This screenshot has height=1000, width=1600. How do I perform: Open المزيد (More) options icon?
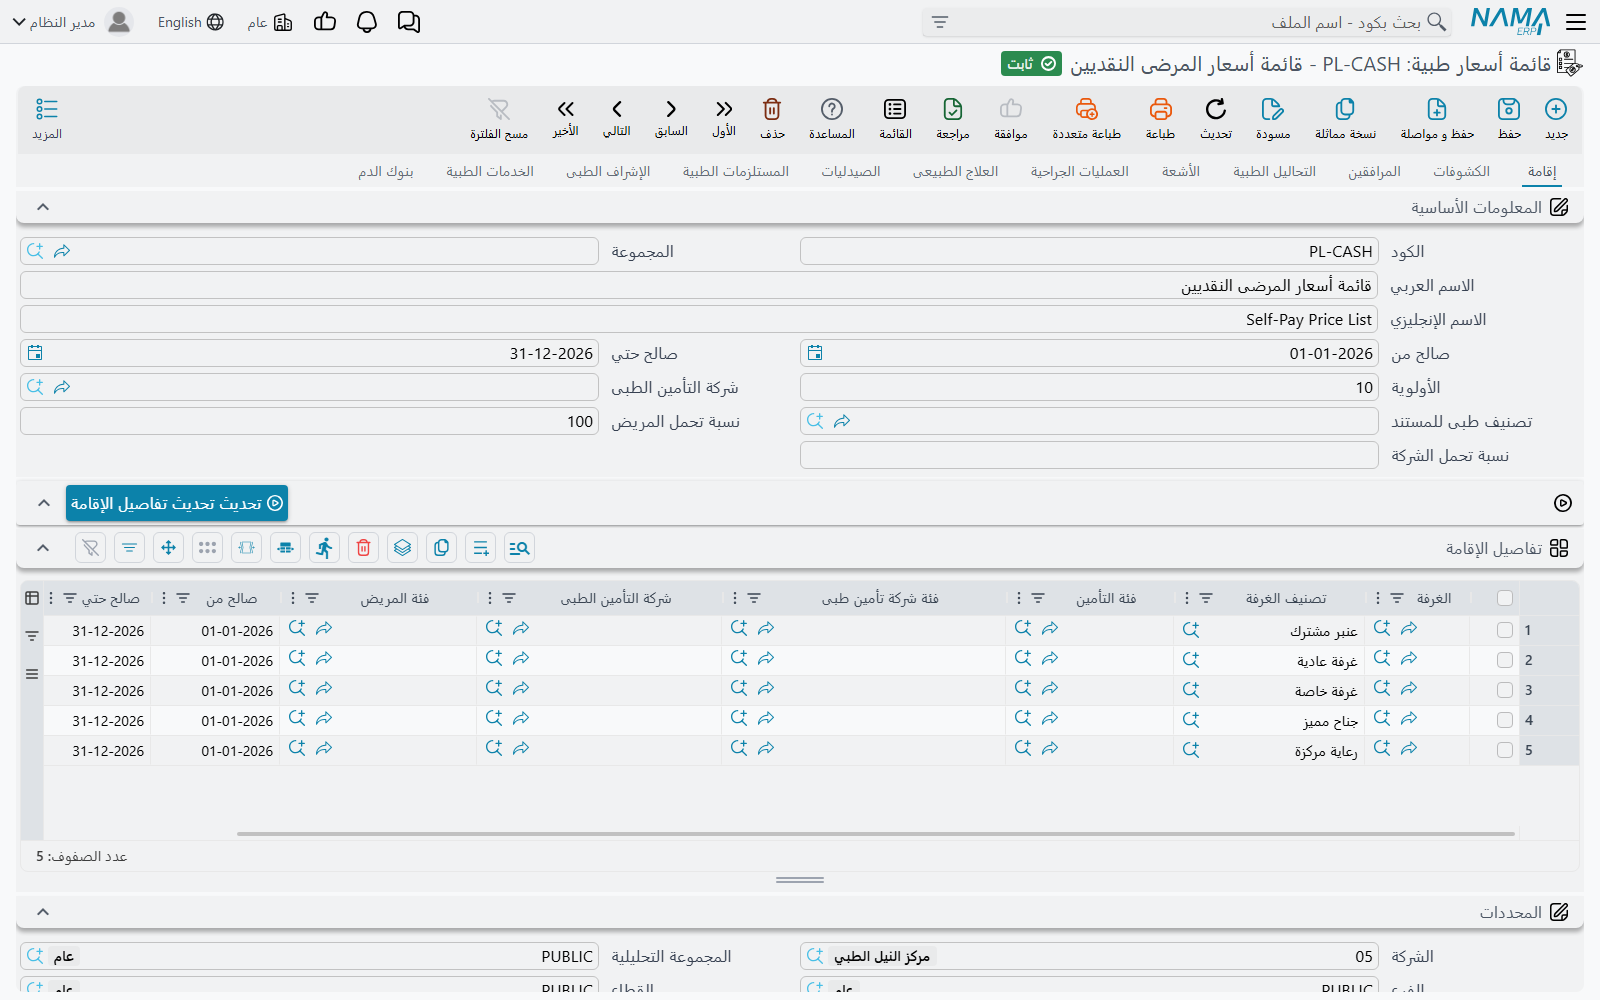pyautogui.click(x=47, y=109)
